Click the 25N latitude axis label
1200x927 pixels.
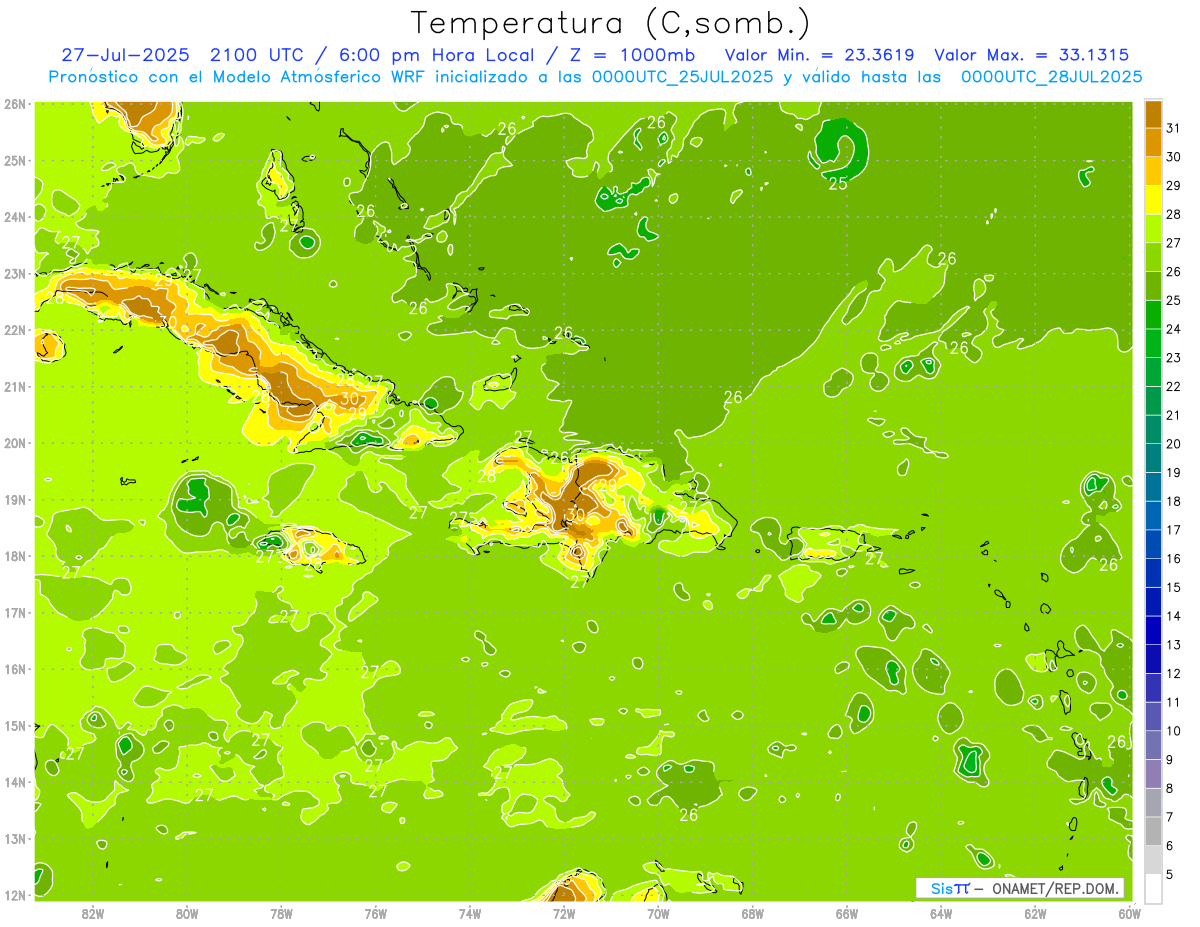pos(15,160)
